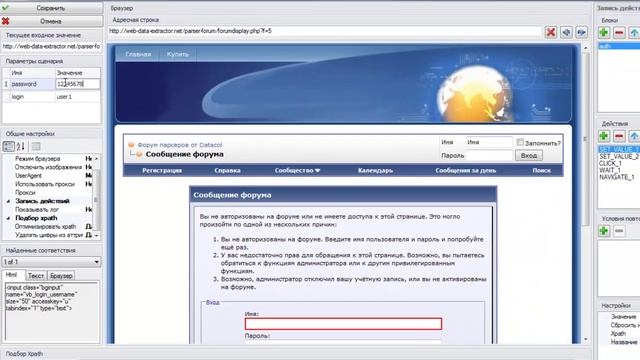This screenshot has height=360, width=640.
Task: Open Справка in forum navbar
Action: [227, 171]
